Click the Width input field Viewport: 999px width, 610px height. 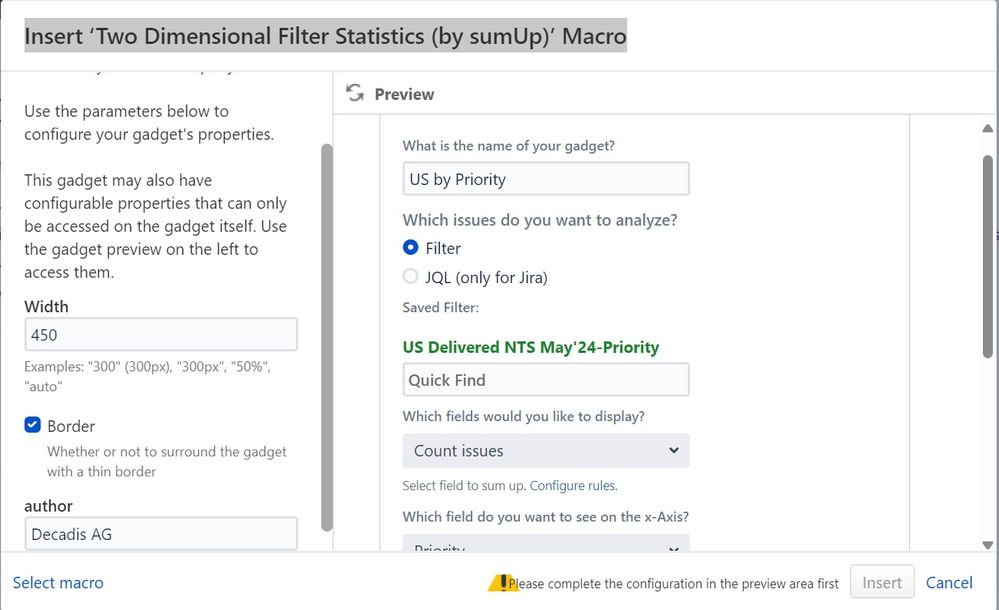point(161,334)
